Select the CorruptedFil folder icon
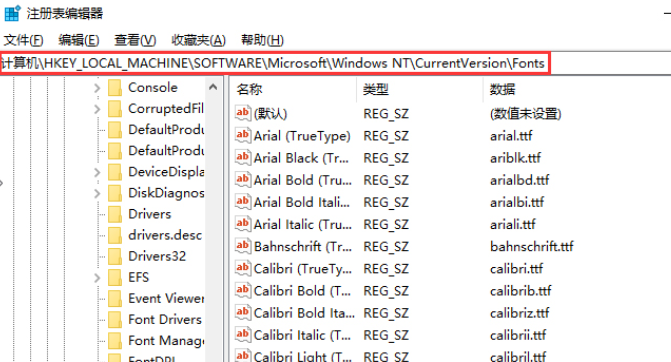The width and height of the screenshot is (671, 362). tap(115, 109)
